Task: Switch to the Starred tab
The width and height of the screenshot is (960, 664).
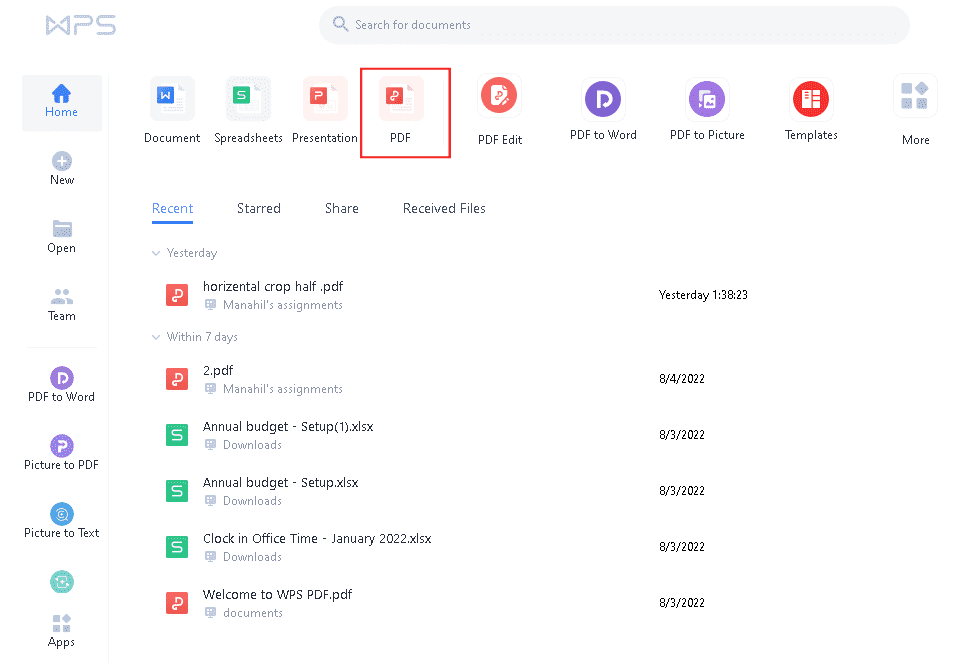Action: tap(259, 209)
